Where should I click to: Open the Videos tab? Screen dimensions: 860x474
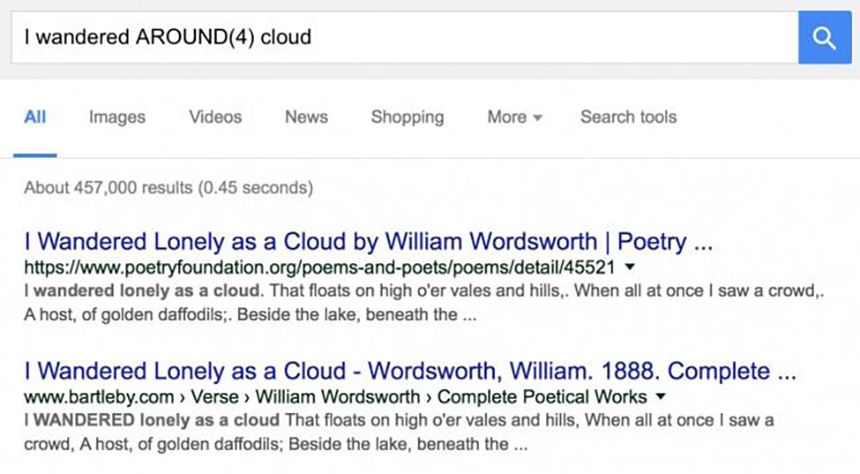pos(215,117)
